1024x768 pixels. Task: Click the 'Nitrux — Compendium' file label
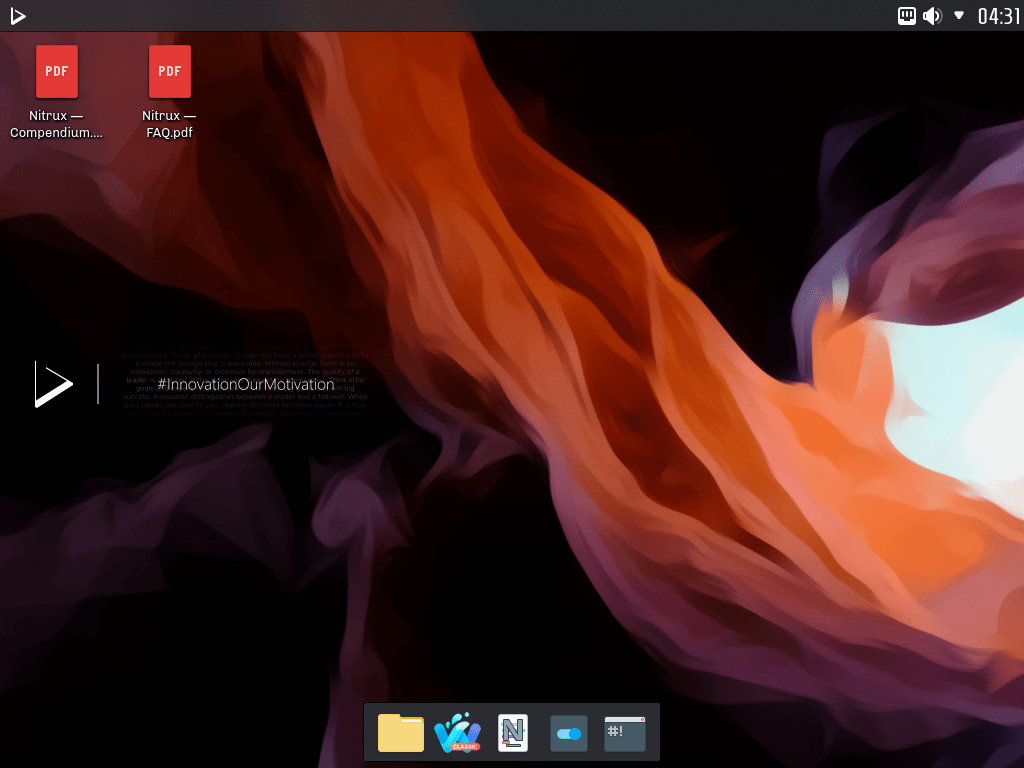pyautogui.click(x=57, y=124)
